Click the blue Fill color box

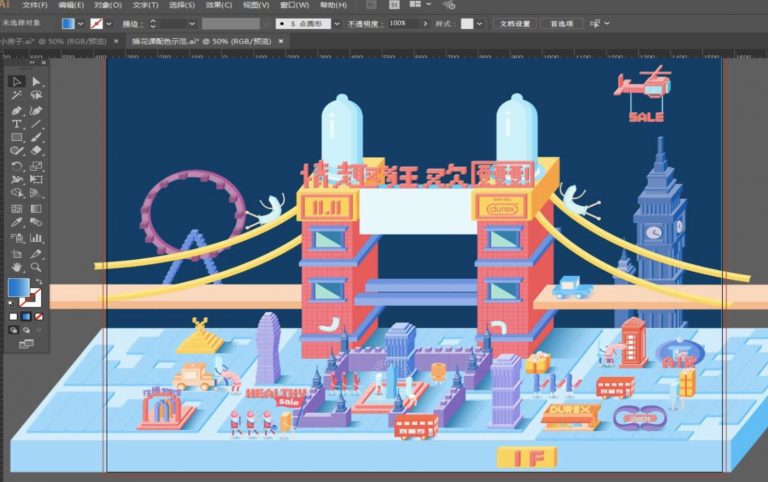click(x=19, y=288)
